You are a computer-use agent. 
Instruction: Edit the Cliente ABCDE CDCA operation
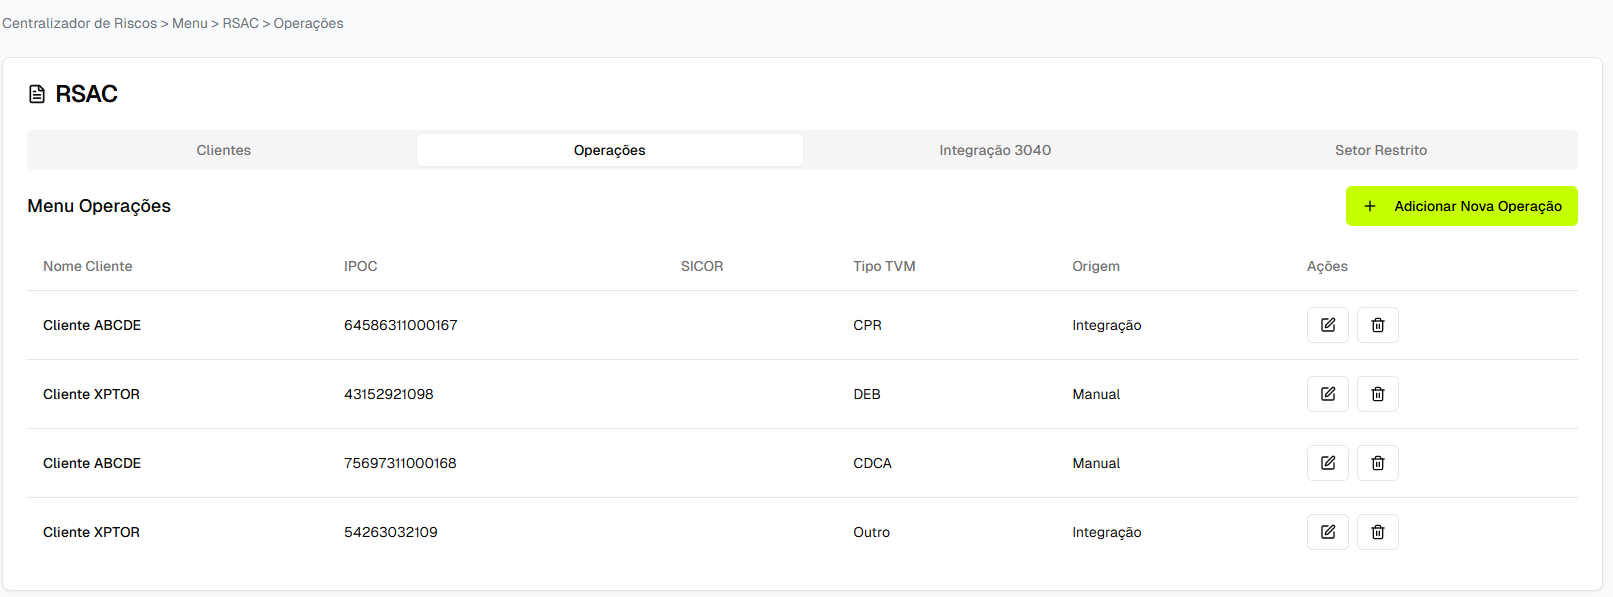pos(1327,463)
